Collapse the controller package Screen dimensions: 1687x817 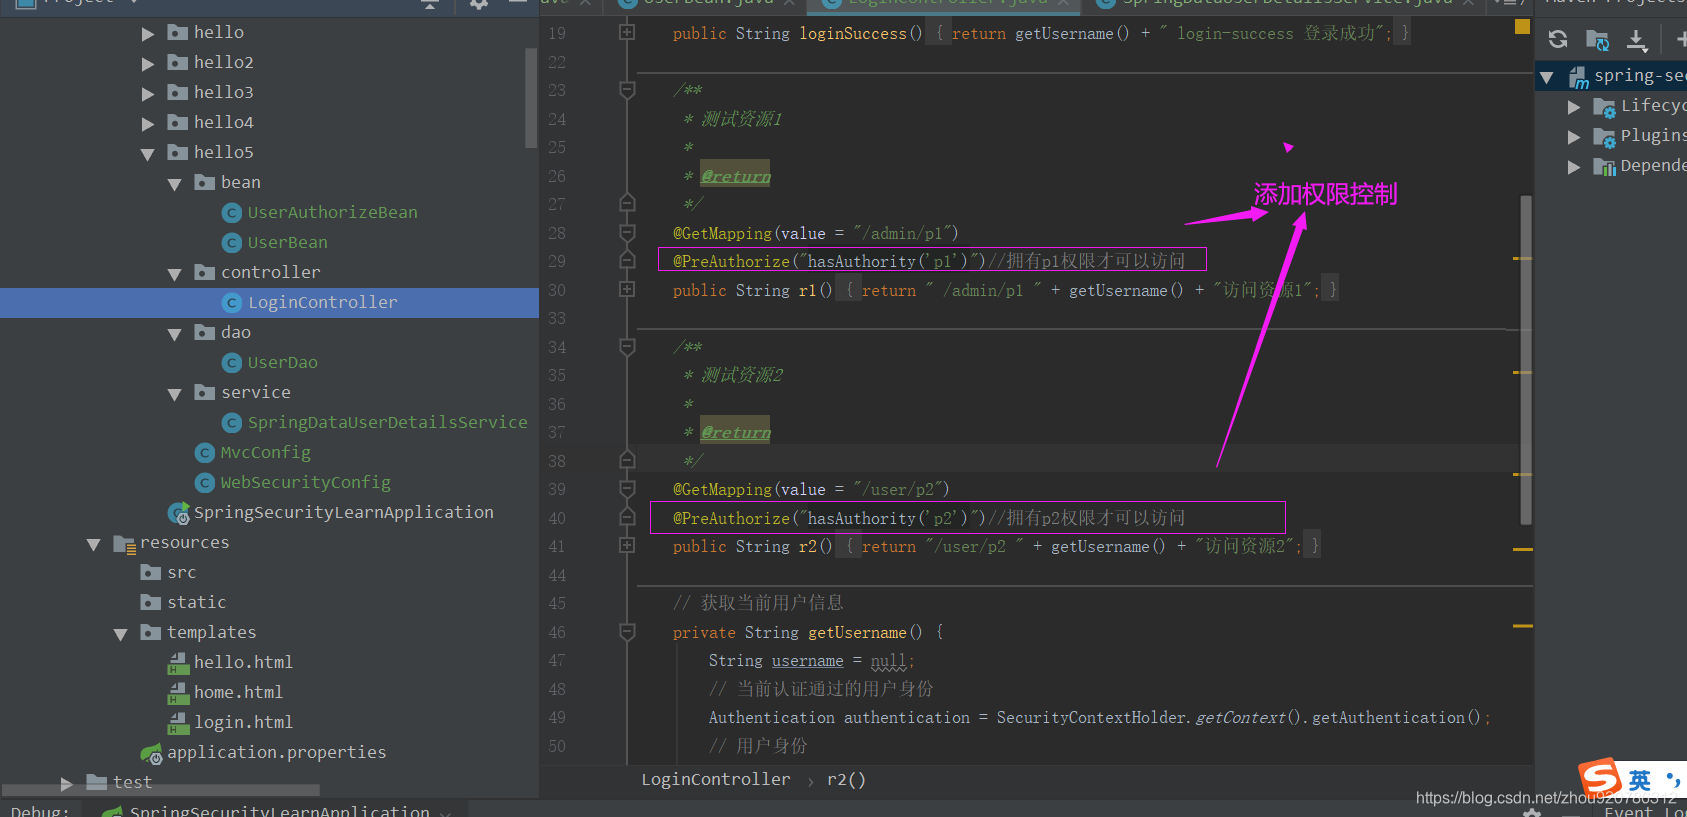click(x=175, y=274)
